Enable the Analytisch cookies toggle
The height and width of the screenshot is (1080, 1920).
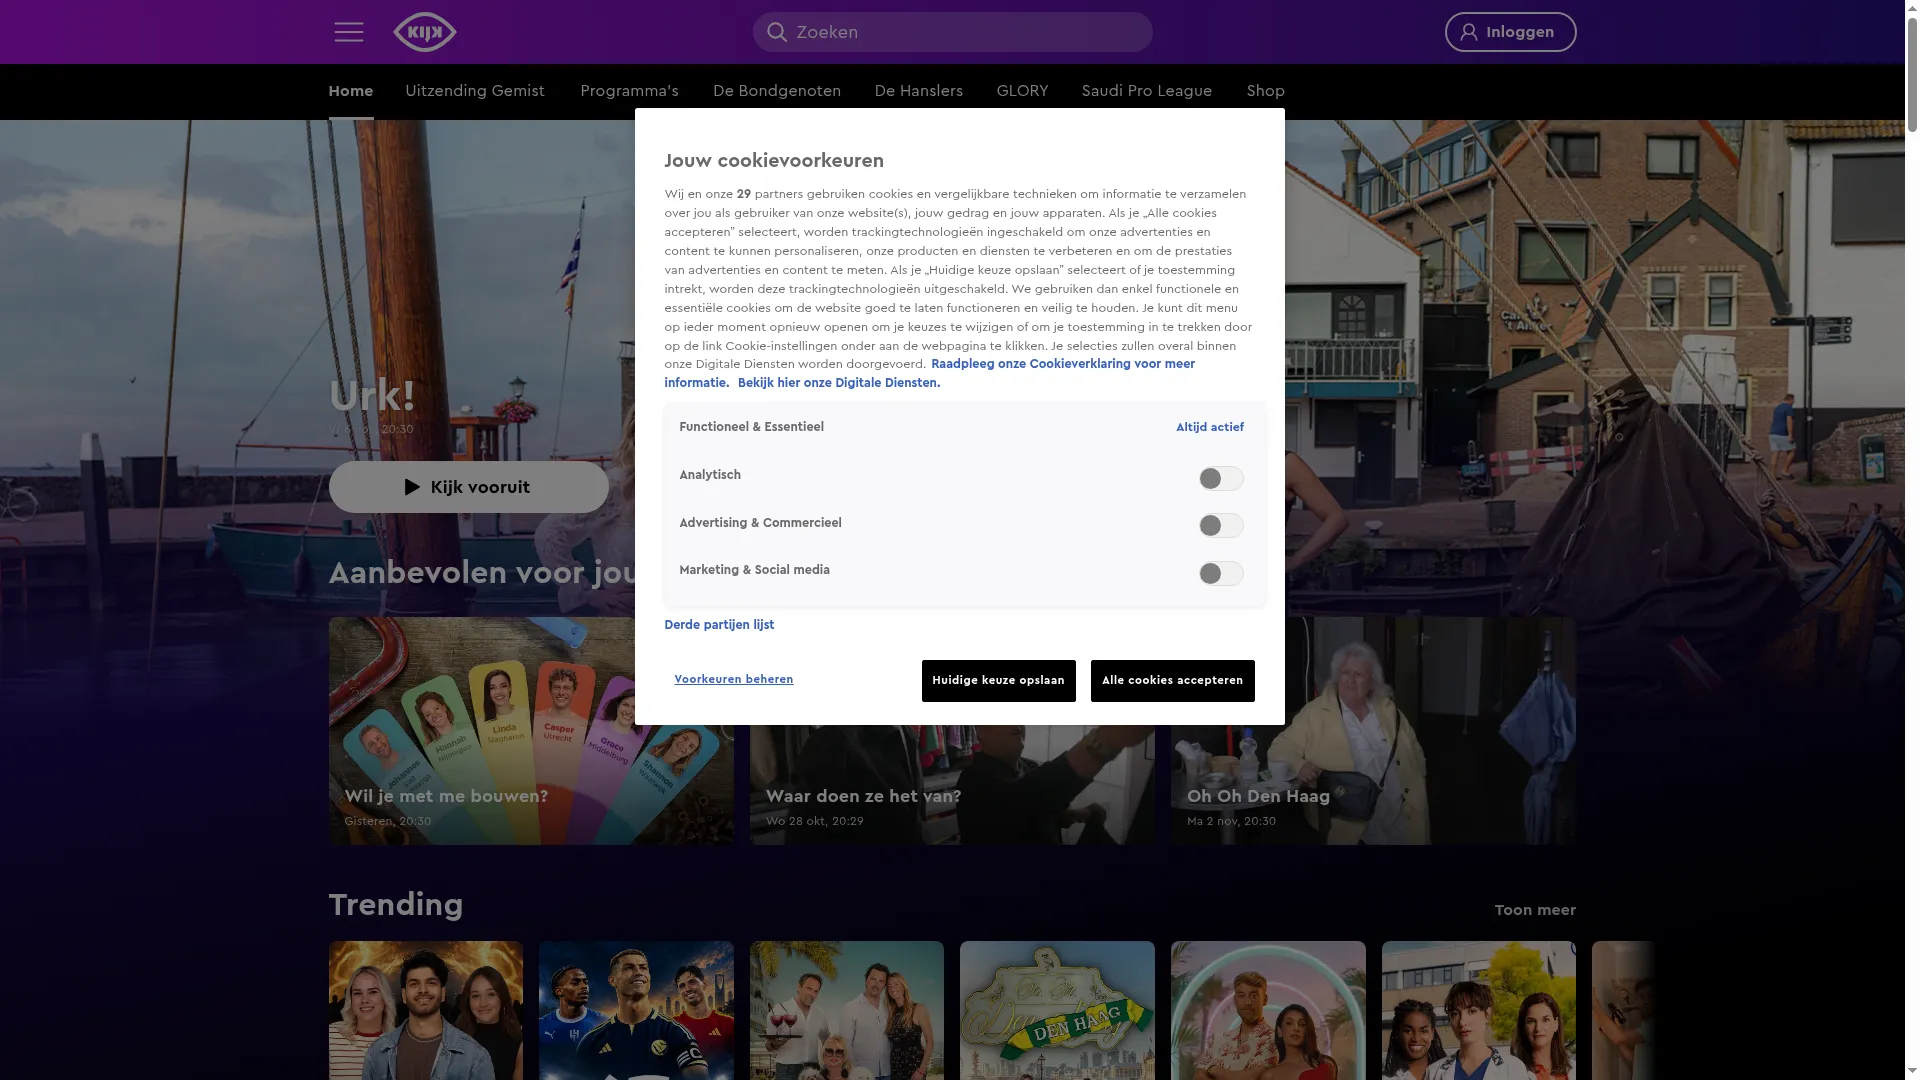coord(1221,478)
